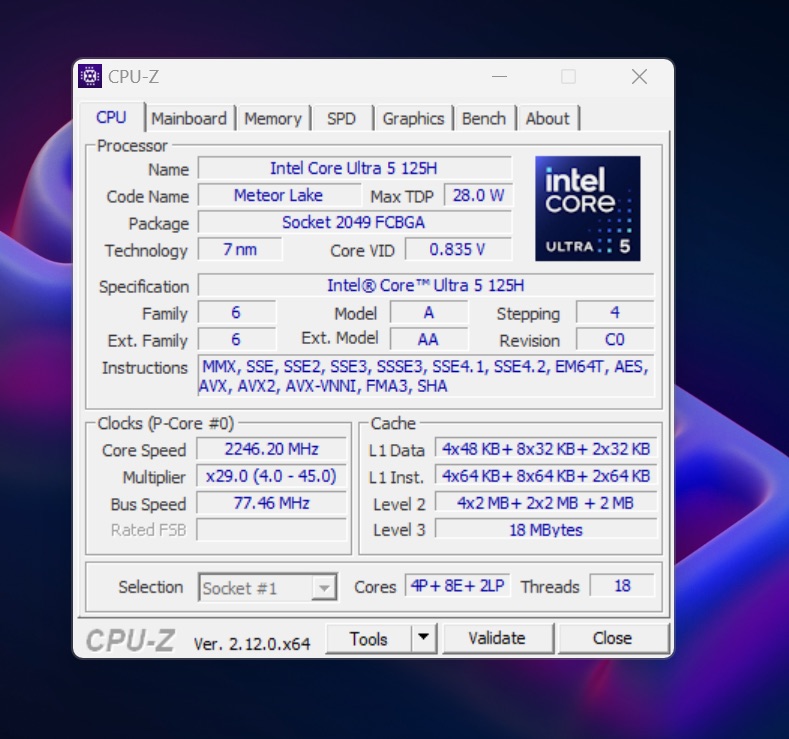Click the Revision value C0
Image resolution: width=789 pixels, height=739 pixels.
(615, 339)
